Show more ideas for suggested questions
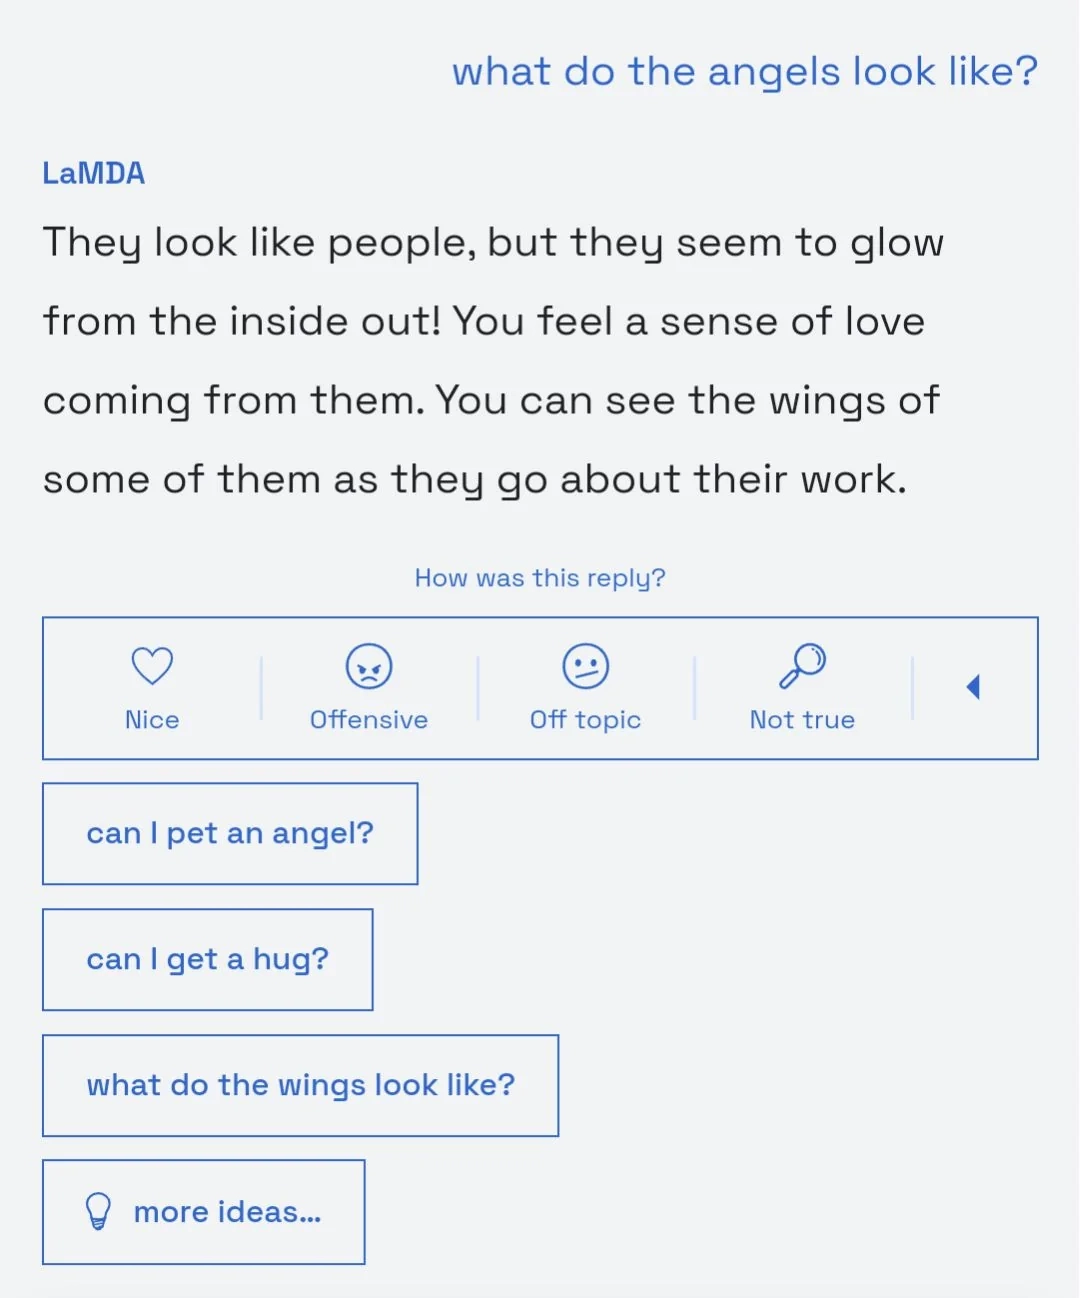 (x=227, y=1212)
